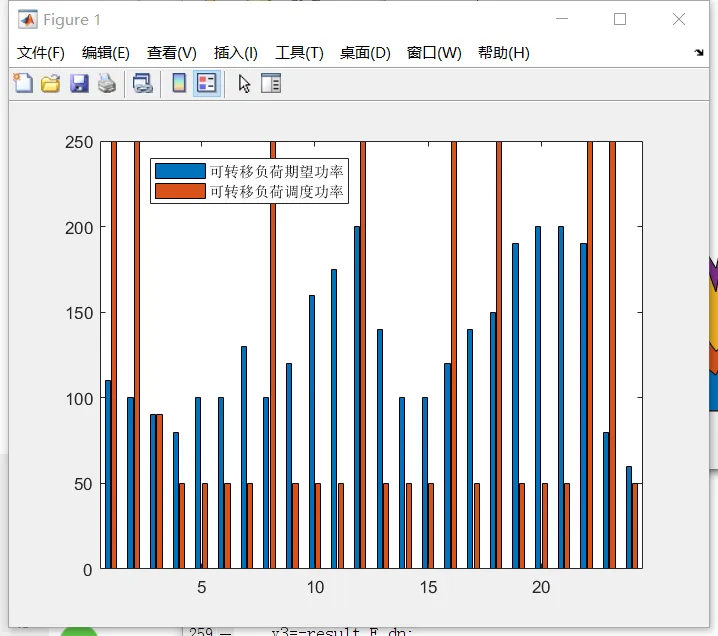Click the y-axis label 200
This screenshot has height=636, width=718.
point(79,228)
